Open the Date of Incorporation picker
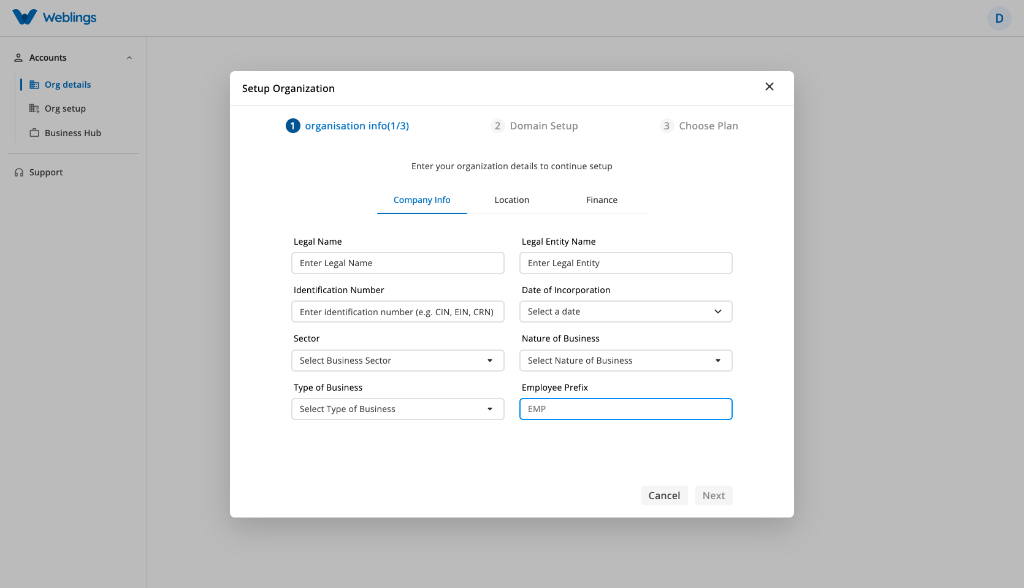The width and height of the screenshot is (1024, 588). (626, 312)
